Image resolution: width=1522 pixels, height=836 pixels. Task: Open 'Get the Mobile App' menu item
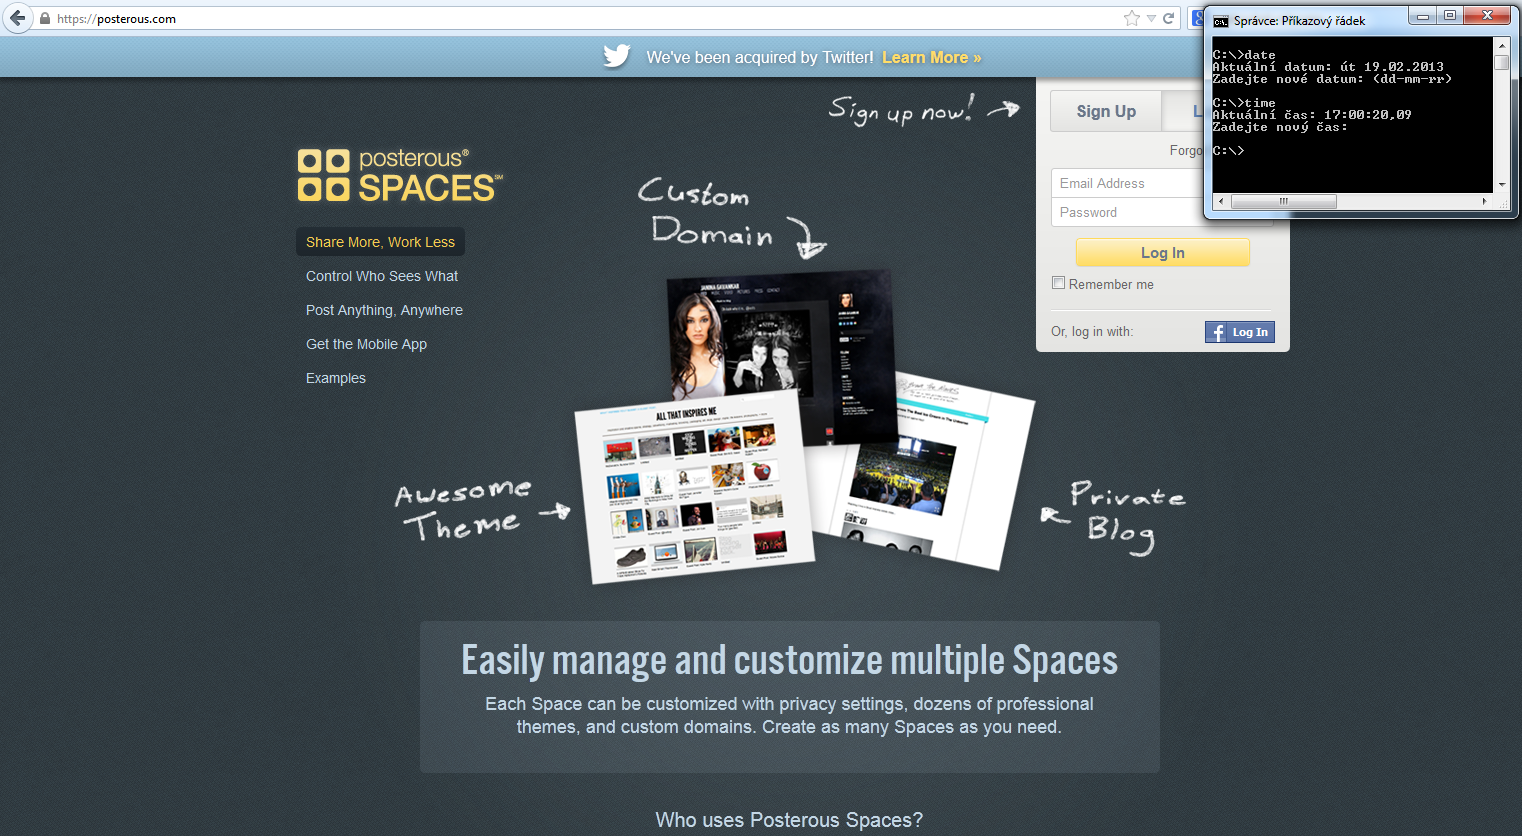coord(366,344)
